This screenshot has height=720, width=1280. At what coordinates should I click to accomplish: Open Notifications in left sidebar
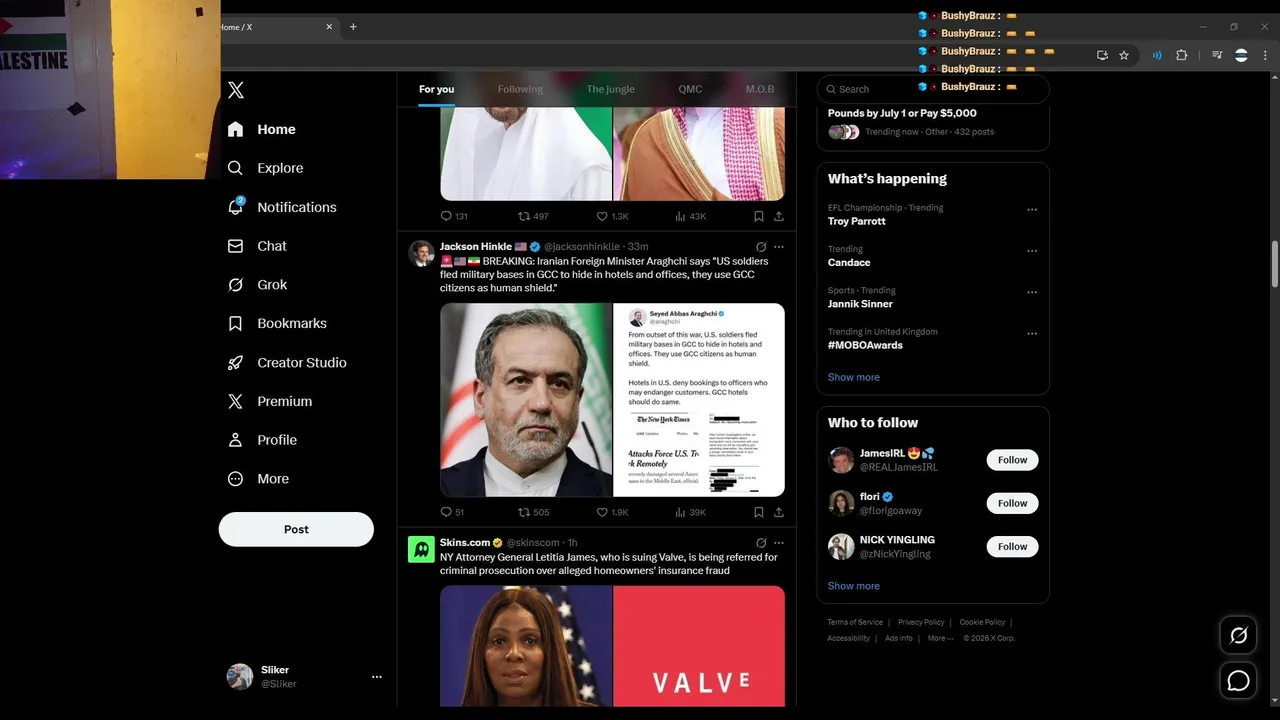coord(283,207)
